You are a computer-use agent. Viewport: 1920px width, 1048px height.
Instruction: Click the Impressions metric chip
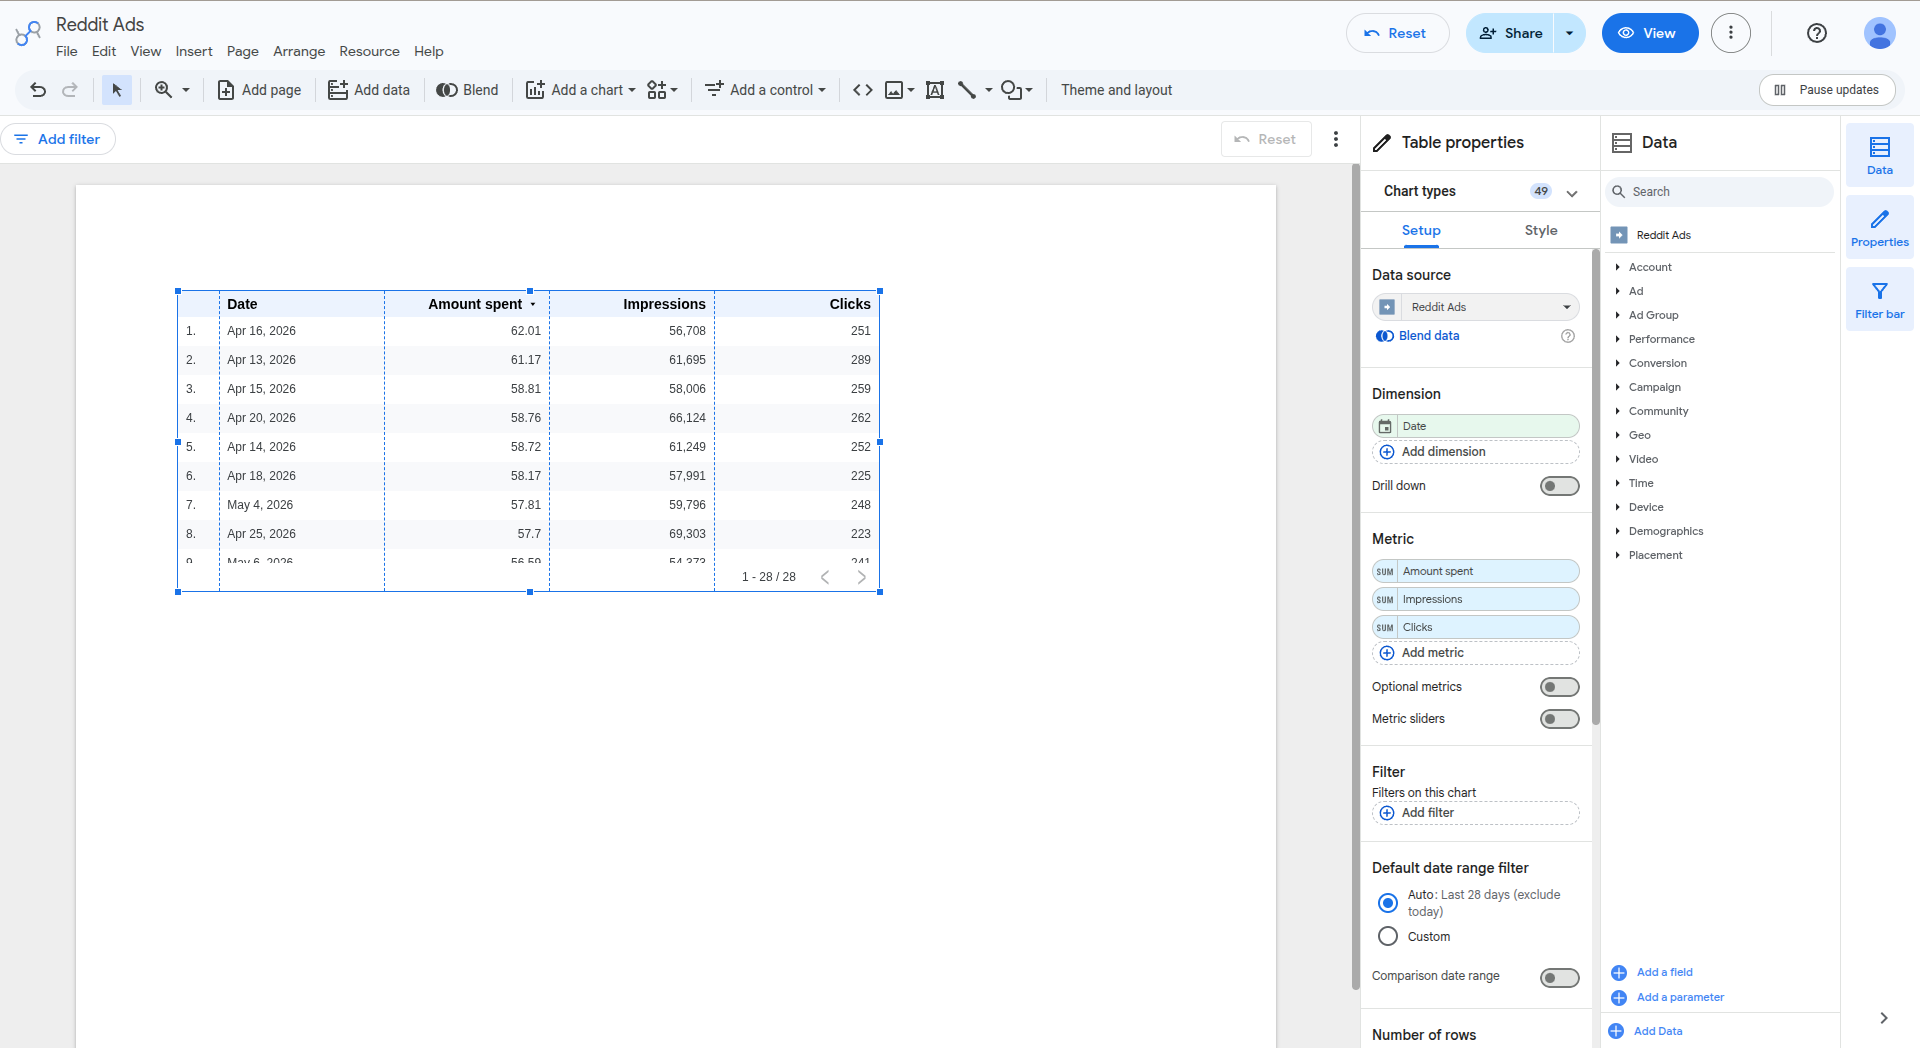pos(1476,599)
